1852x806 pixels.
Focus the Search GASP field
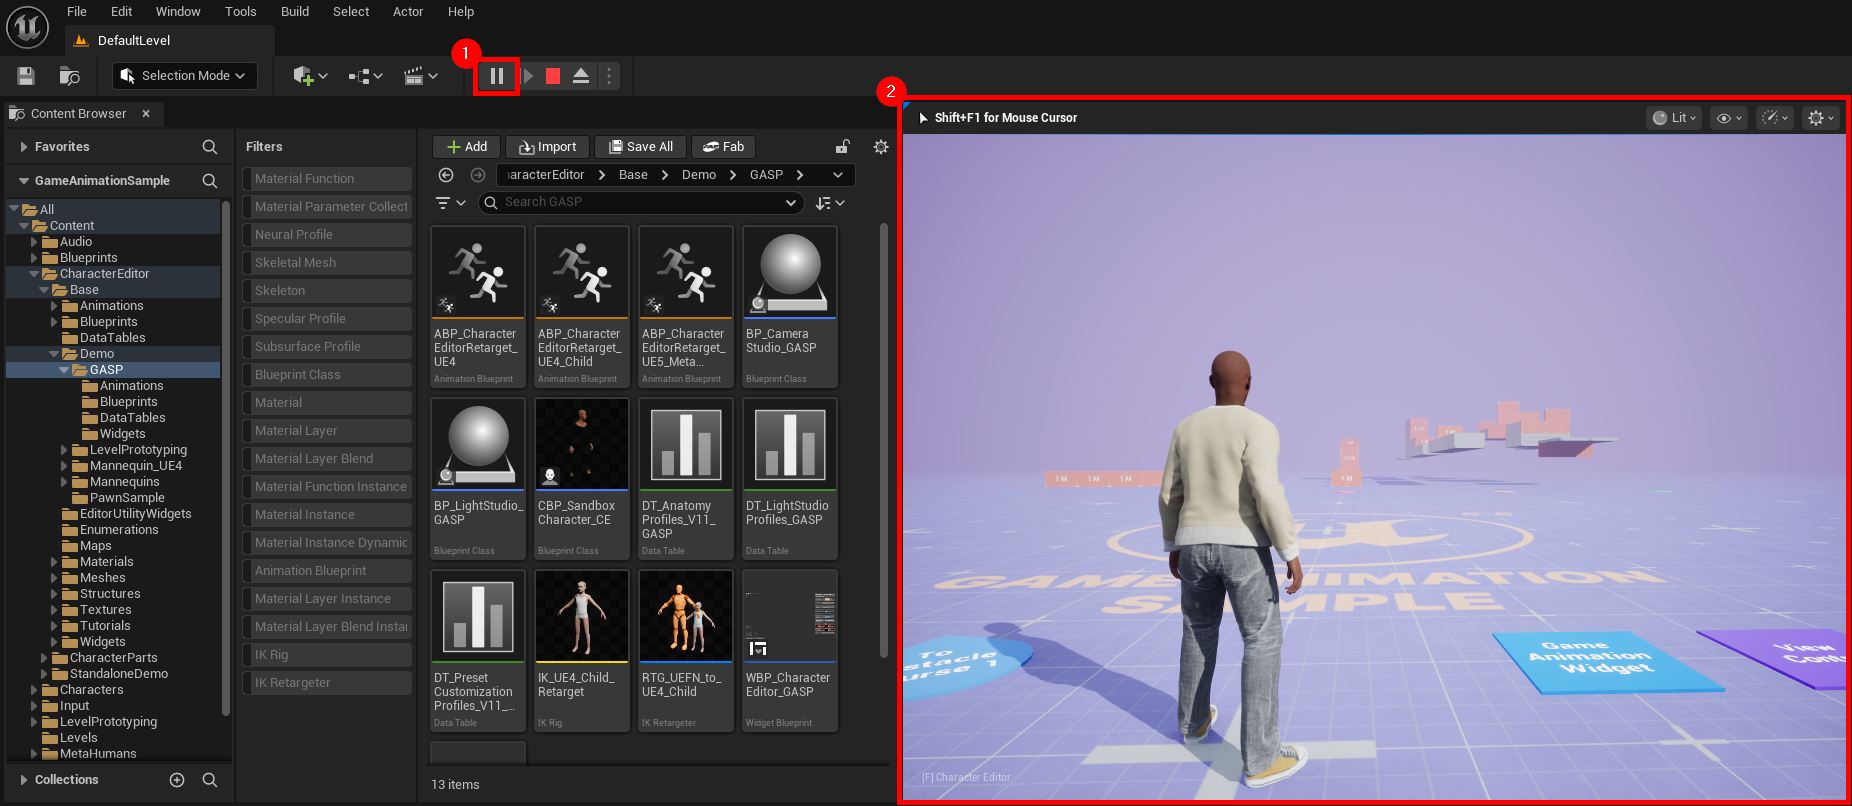[642, 203]
